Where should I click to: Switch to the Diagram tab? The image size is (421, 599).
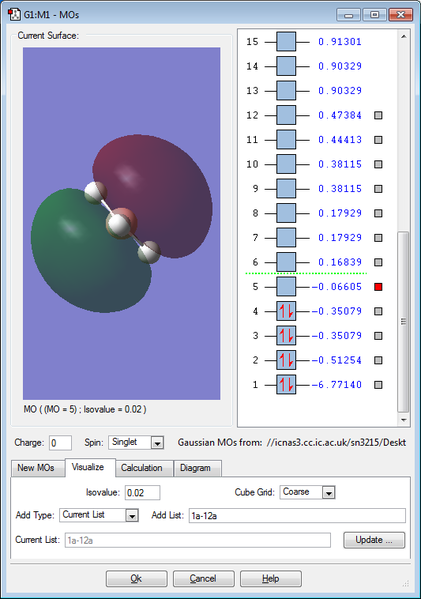pyautogui.click(x=197, y=468)
